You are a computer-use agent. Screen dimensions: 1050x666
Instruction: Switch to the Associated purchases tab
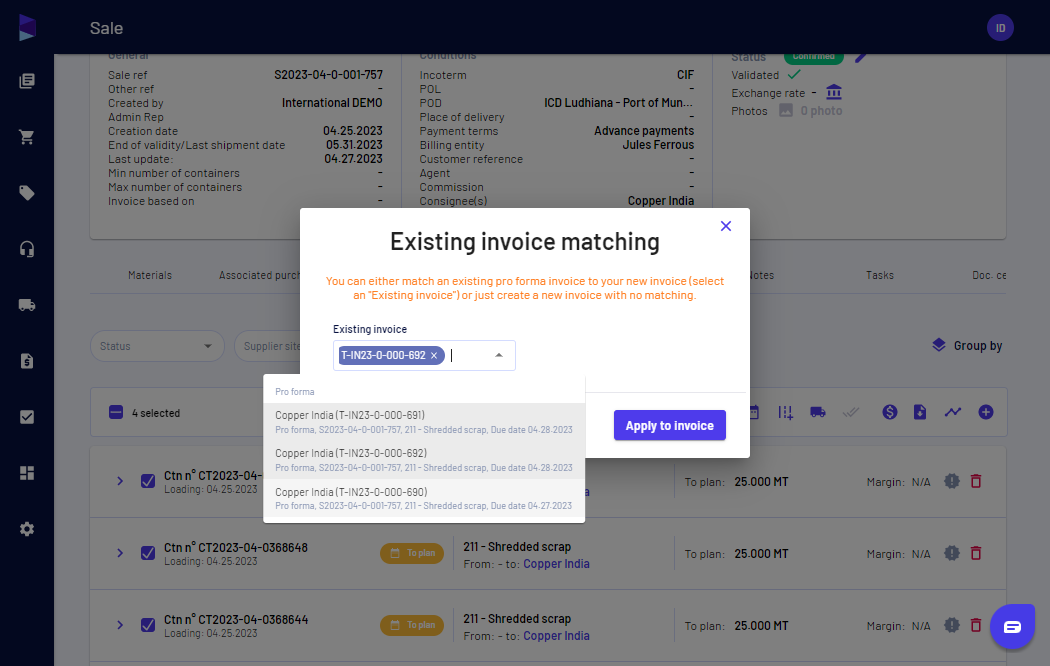pos(259,275)
